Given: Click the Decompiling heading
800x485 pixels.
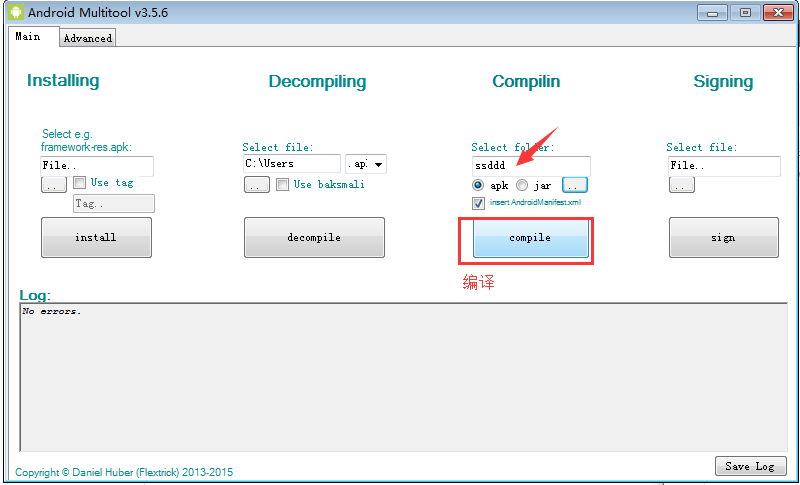Looking at the screenshot, I should (x=317, y=82).
